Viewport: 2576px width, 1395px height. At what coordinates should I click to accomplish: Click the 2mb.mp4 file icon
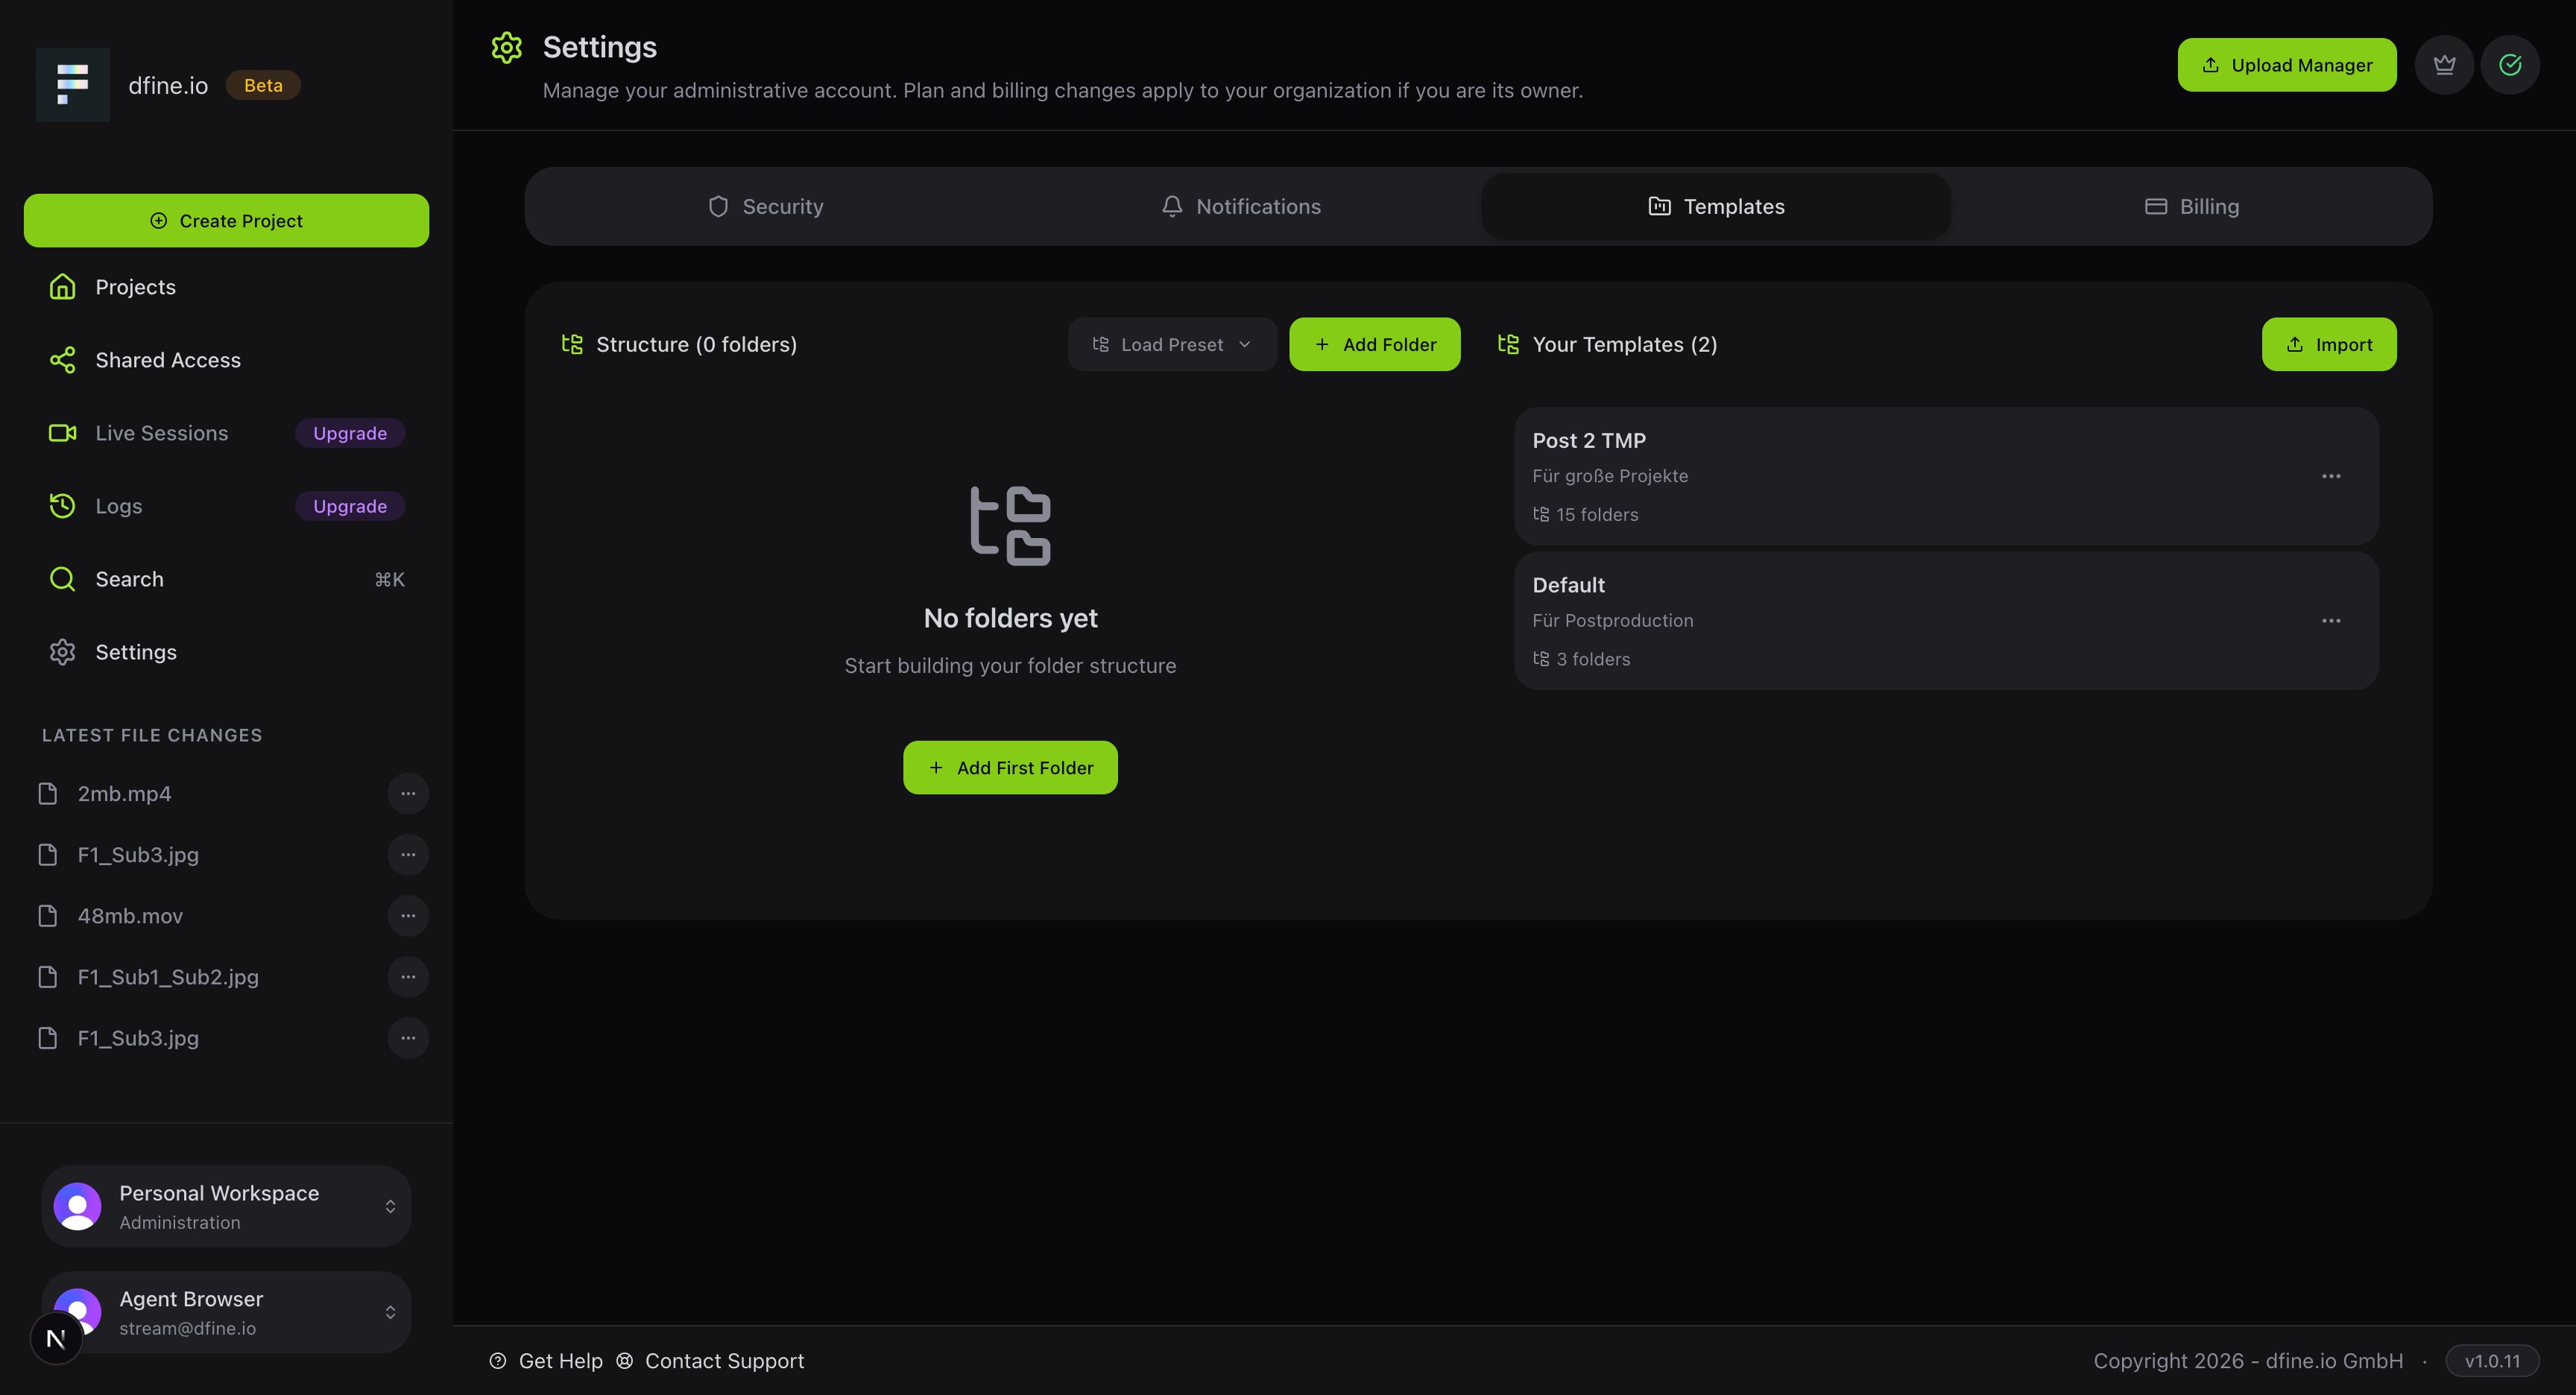pyautogui.click(x=48, y=793)
